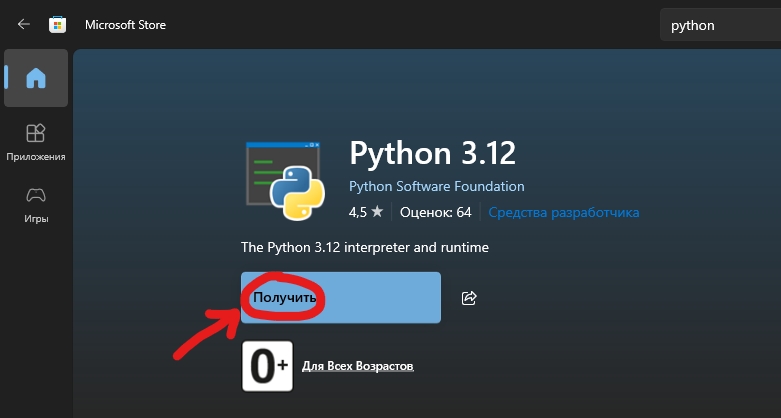Go to the Игры section icon
The image size is (781, 418).
point(36,194)
